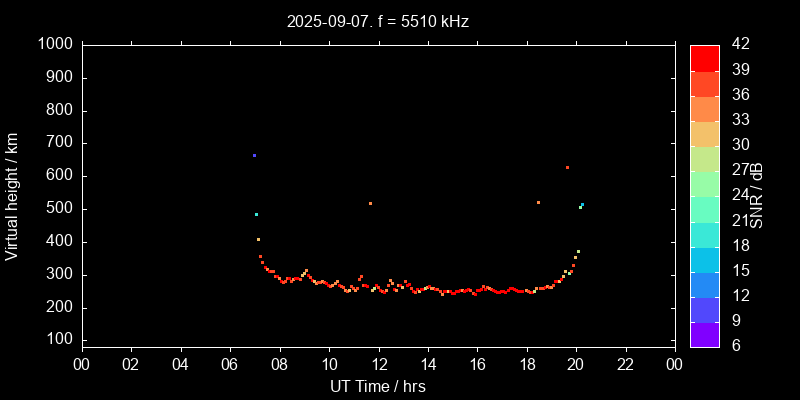Select the violet 6–9 dB colorbar segment
The width and height of the screenshot is (800, 400).
click(x=704, y=334)
